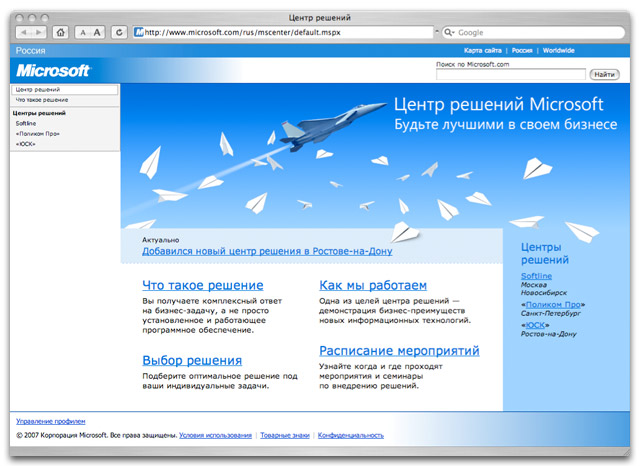The image size is (640, 466).
Task: Select Центр решений in left sidebar menu
Action: pos(38,90)
